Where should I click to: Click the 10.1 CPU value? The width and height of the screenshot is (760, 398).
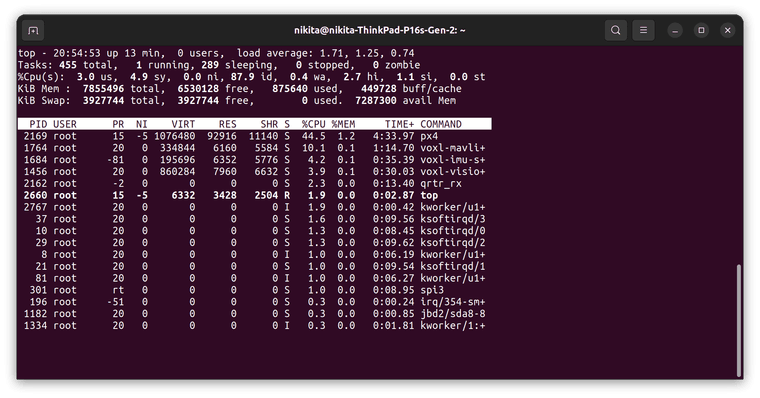coord(314,148)
